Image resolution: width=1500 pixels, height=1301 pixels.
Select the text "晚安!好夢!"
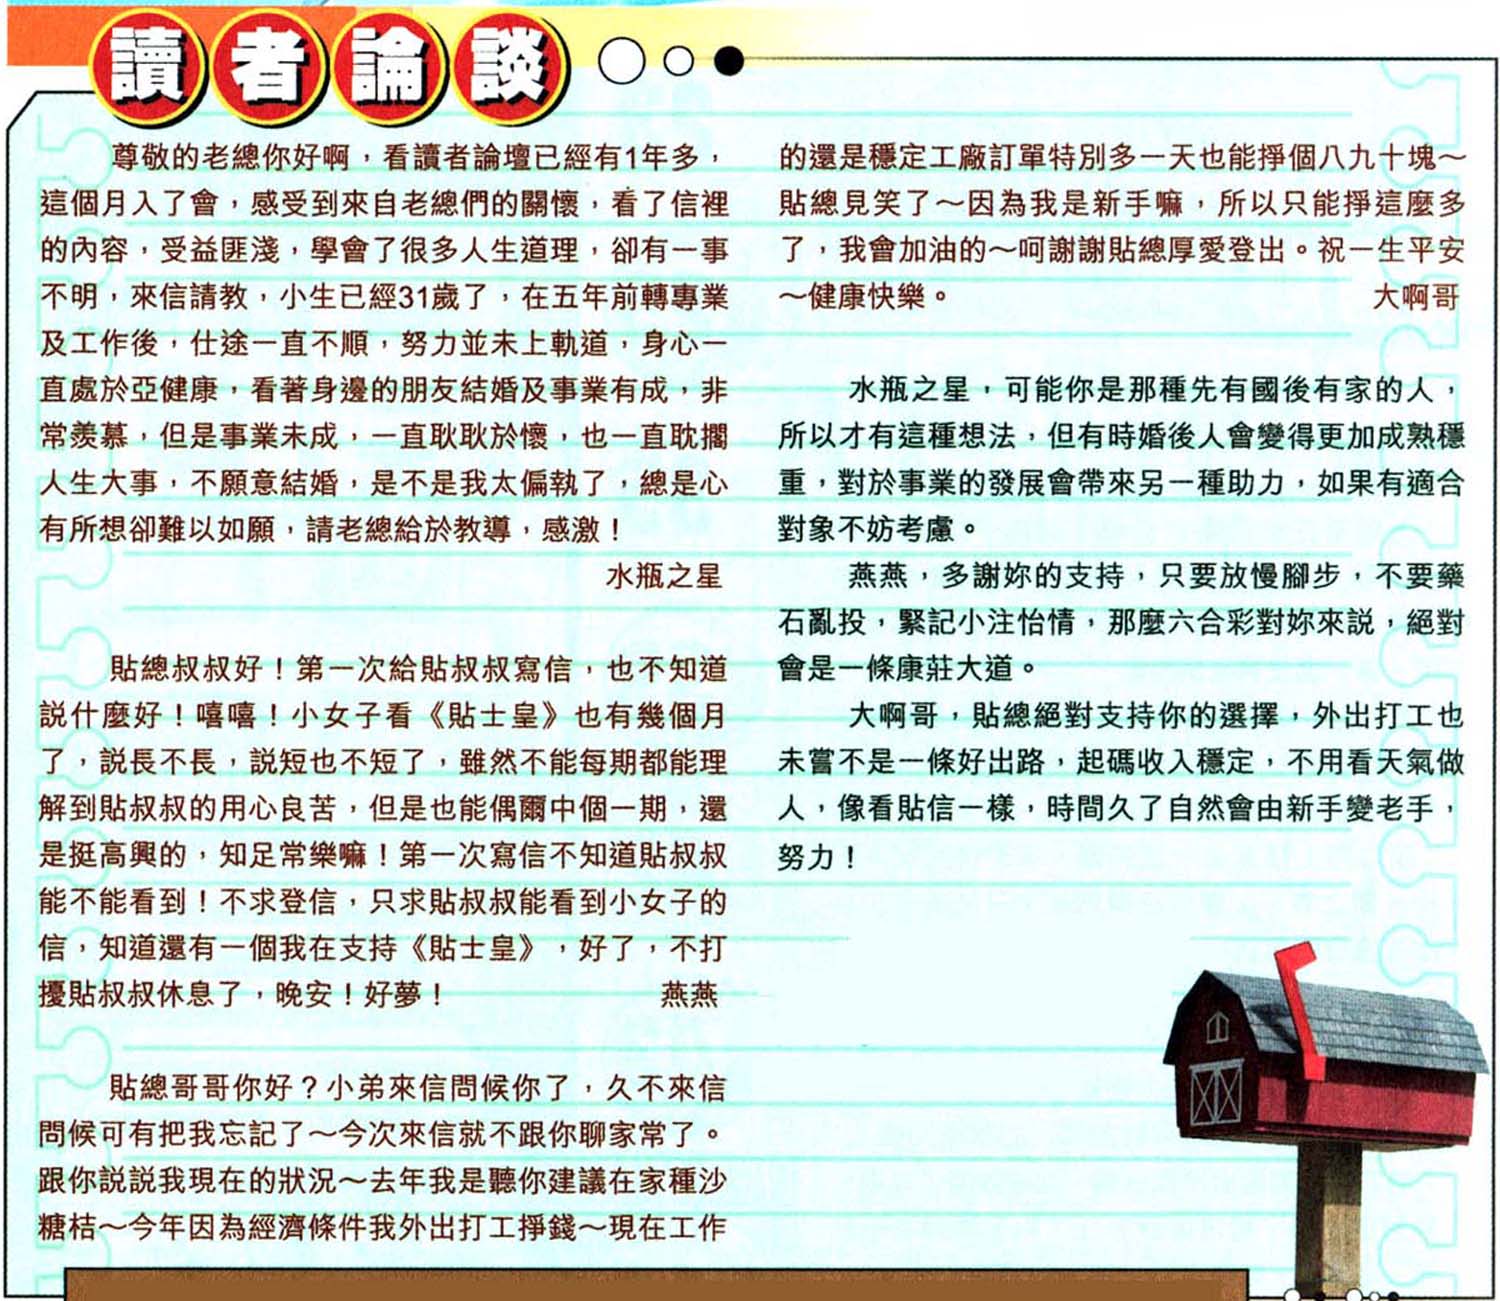tap(360, 995)
